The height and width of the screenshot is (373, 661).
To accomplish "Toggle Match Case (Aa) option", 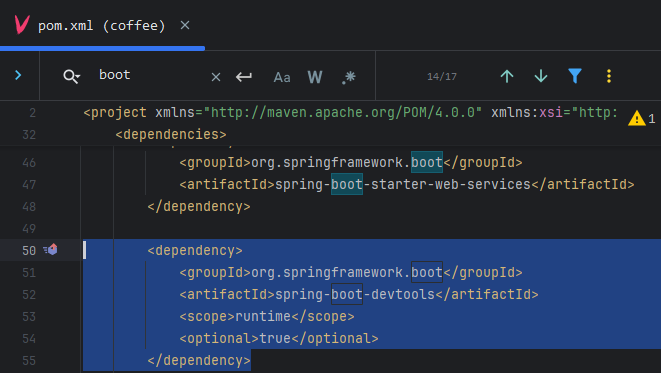I will pos(282,77).
